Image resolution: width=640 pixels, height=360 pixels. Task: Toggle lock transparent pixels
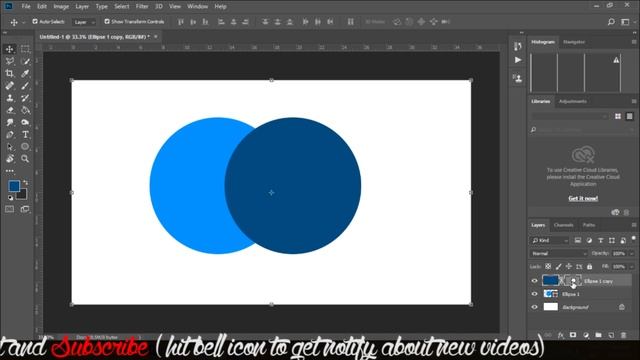point(548,267)
